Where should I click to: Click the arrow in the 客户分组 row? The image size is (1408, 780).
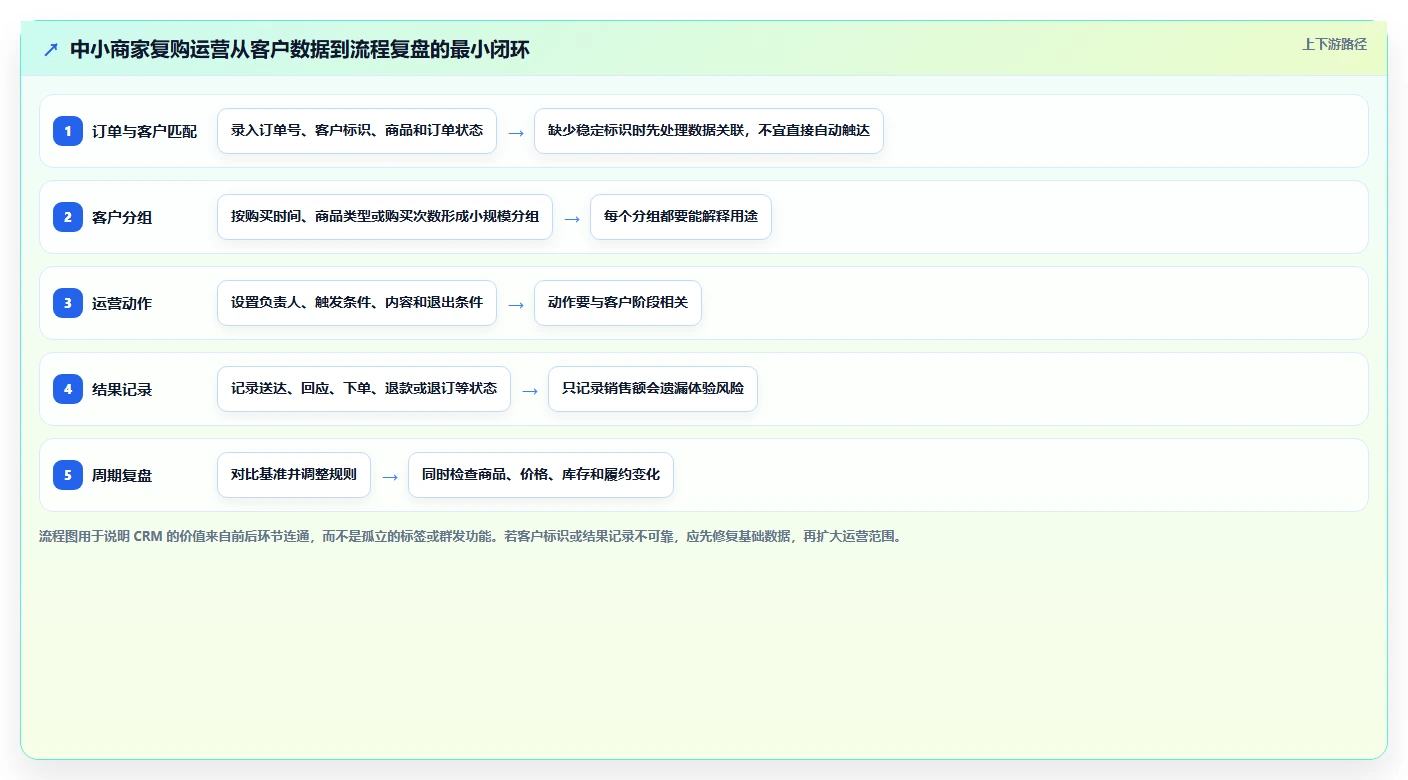tap(572, 218)
